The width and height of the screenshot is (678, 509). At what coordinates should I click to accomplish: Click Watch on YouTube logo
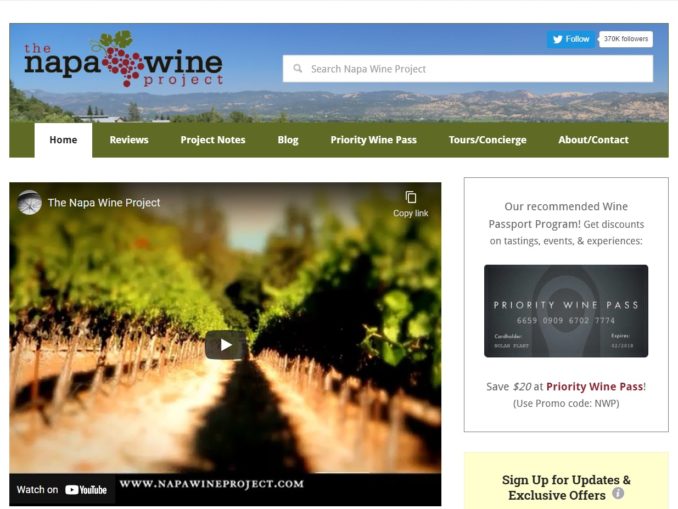[x=62, y=490]
